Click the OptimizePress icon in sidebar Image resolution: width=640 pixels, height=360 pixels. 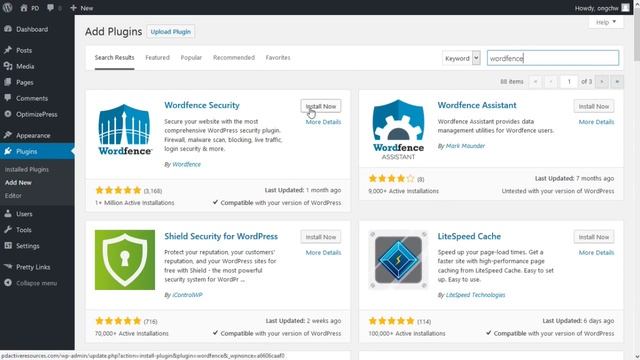8,114
